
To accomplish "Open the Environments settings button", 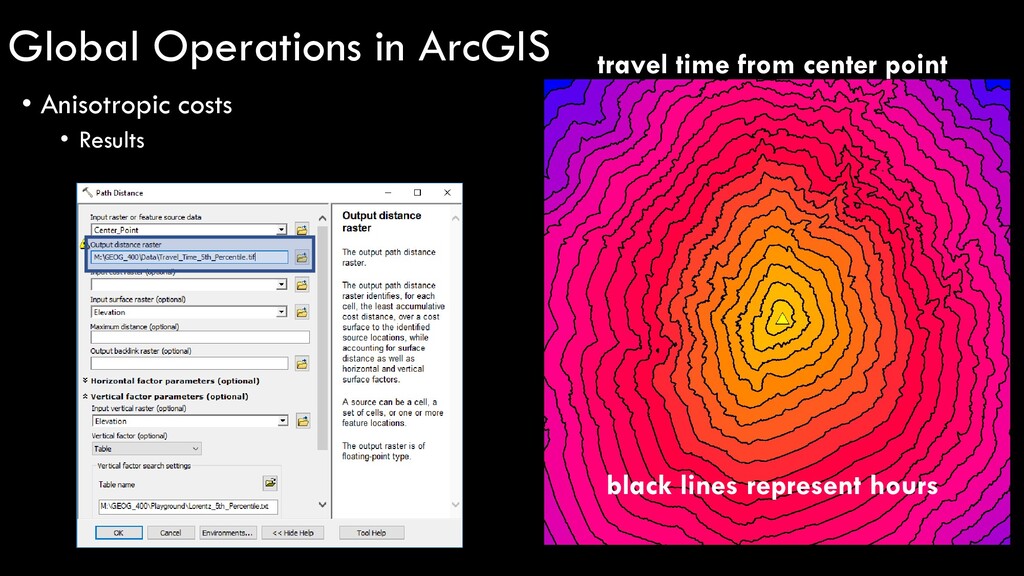I will point(227,533).
